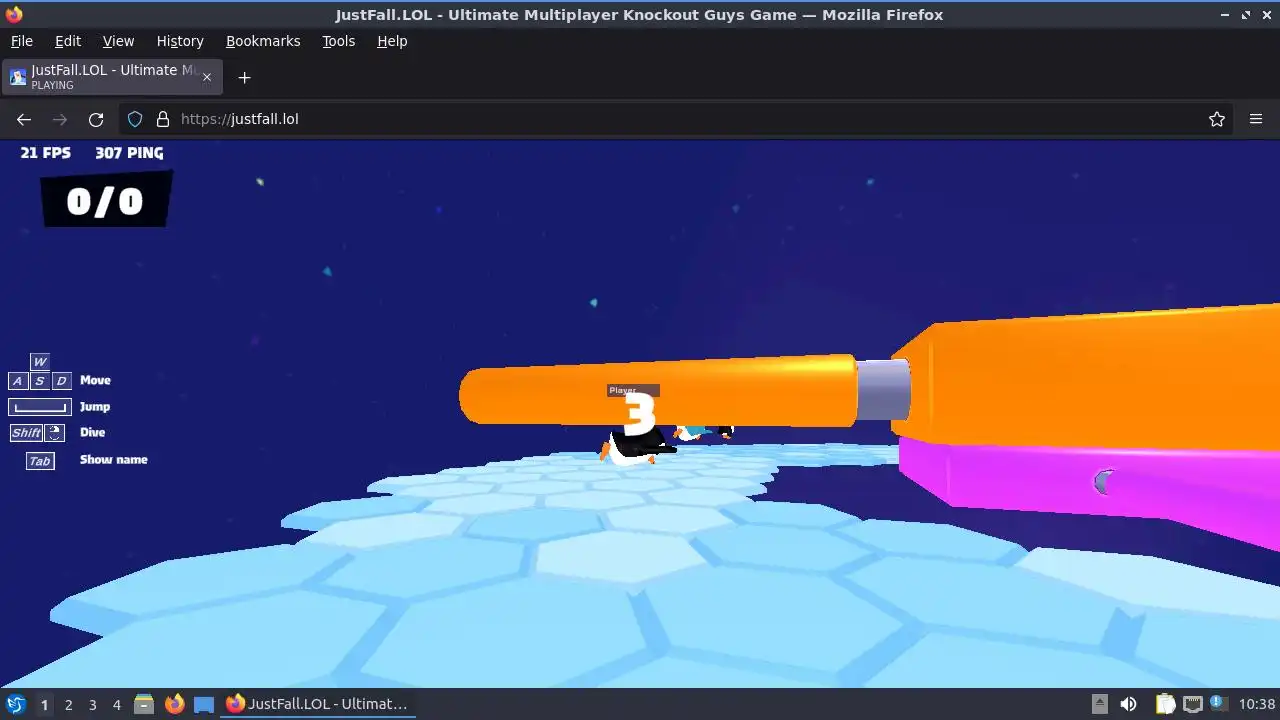
Task: Open the volume speaker tray icon
Action: point(1129,704)
